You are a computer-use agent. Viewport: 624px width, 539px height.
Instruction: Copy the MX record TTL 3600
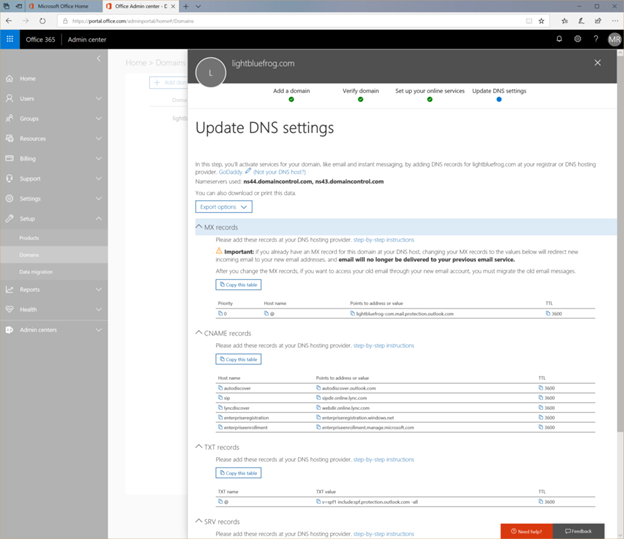[x=548, y=313]
